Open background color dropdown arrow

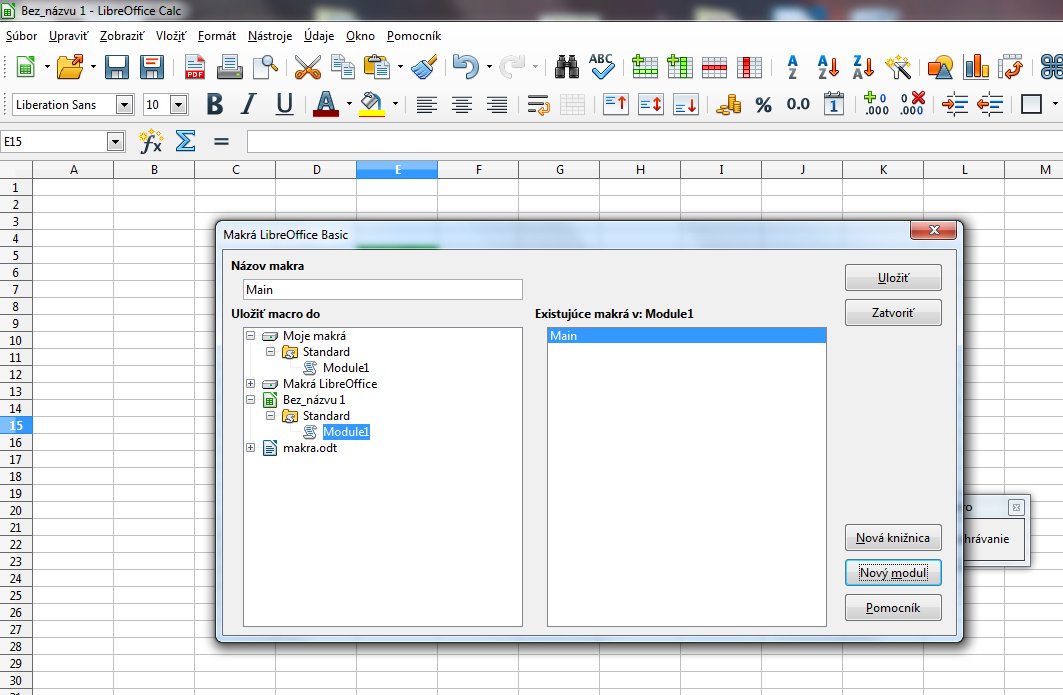coord(395,104)
